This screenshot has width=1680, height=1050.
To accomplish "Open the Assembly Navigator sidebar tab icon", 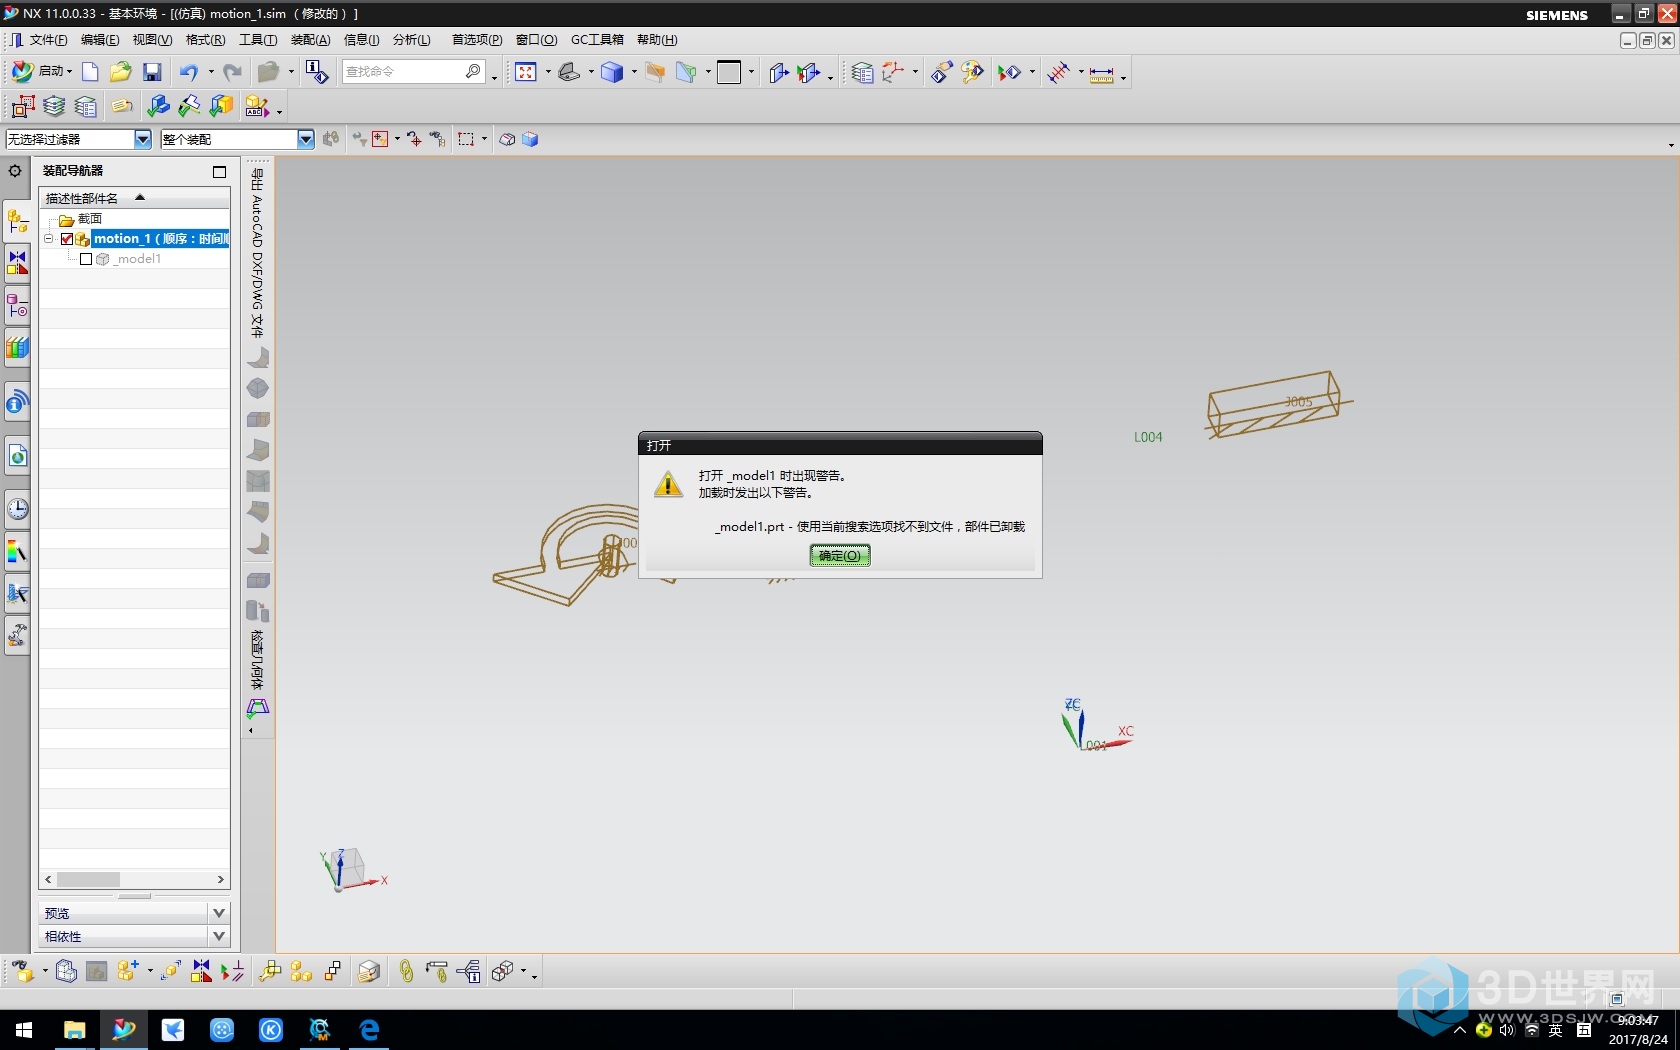I will click(17, 221).
